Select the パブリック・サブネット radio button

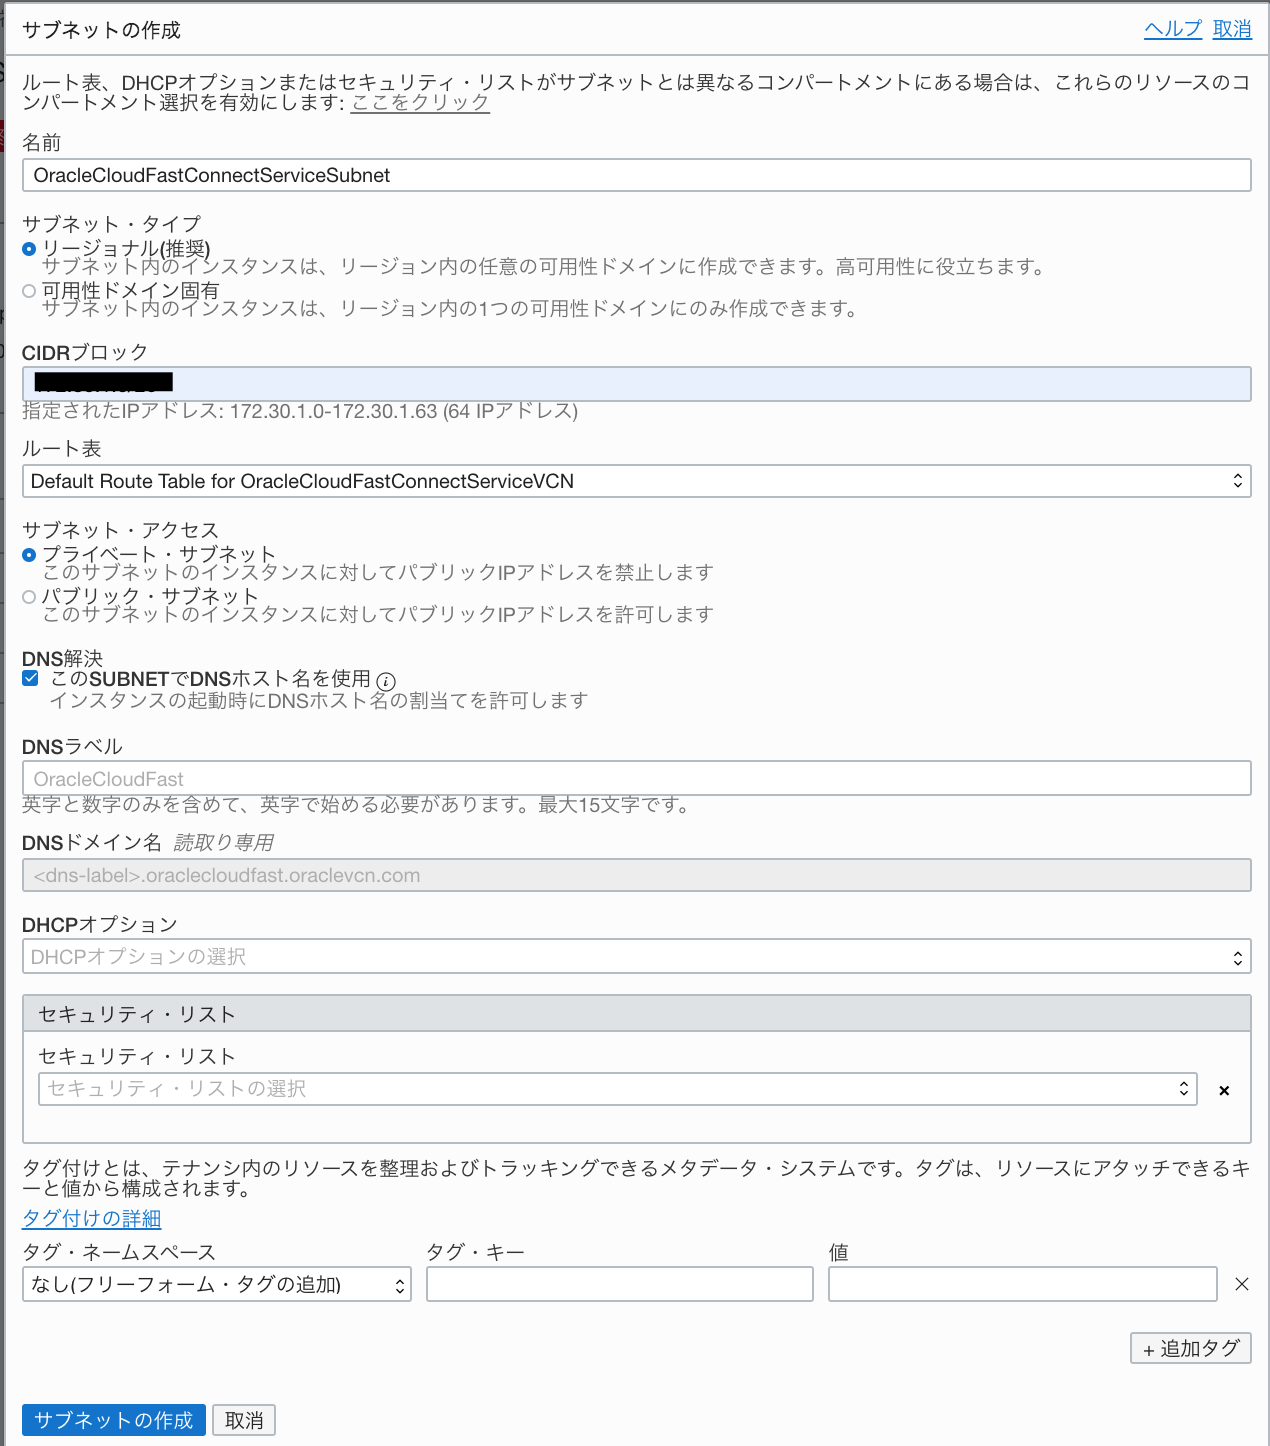[x=29, y=597]
